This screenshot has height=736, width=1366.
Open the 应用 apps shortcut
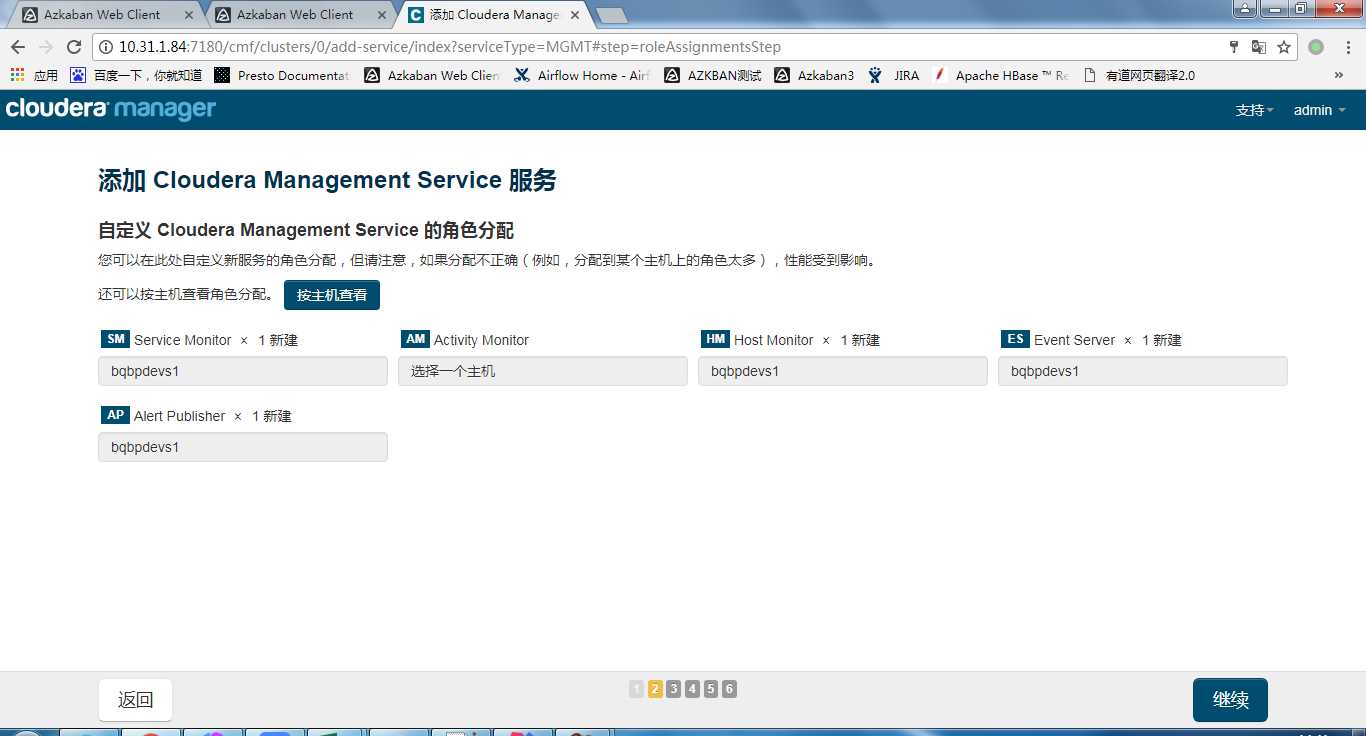click(34, 75)
